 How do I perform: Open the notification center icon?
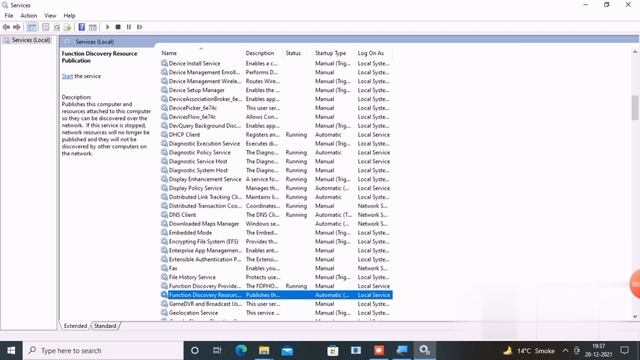tap(624, 350)
